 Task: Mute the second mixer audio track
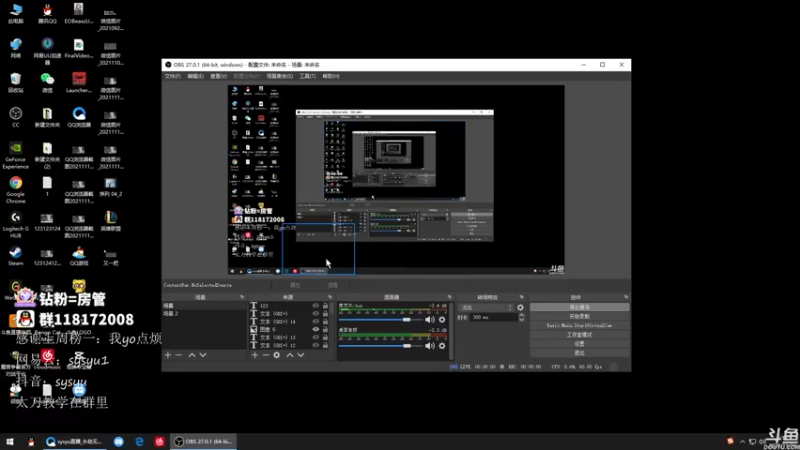click(x=430, y=345)
